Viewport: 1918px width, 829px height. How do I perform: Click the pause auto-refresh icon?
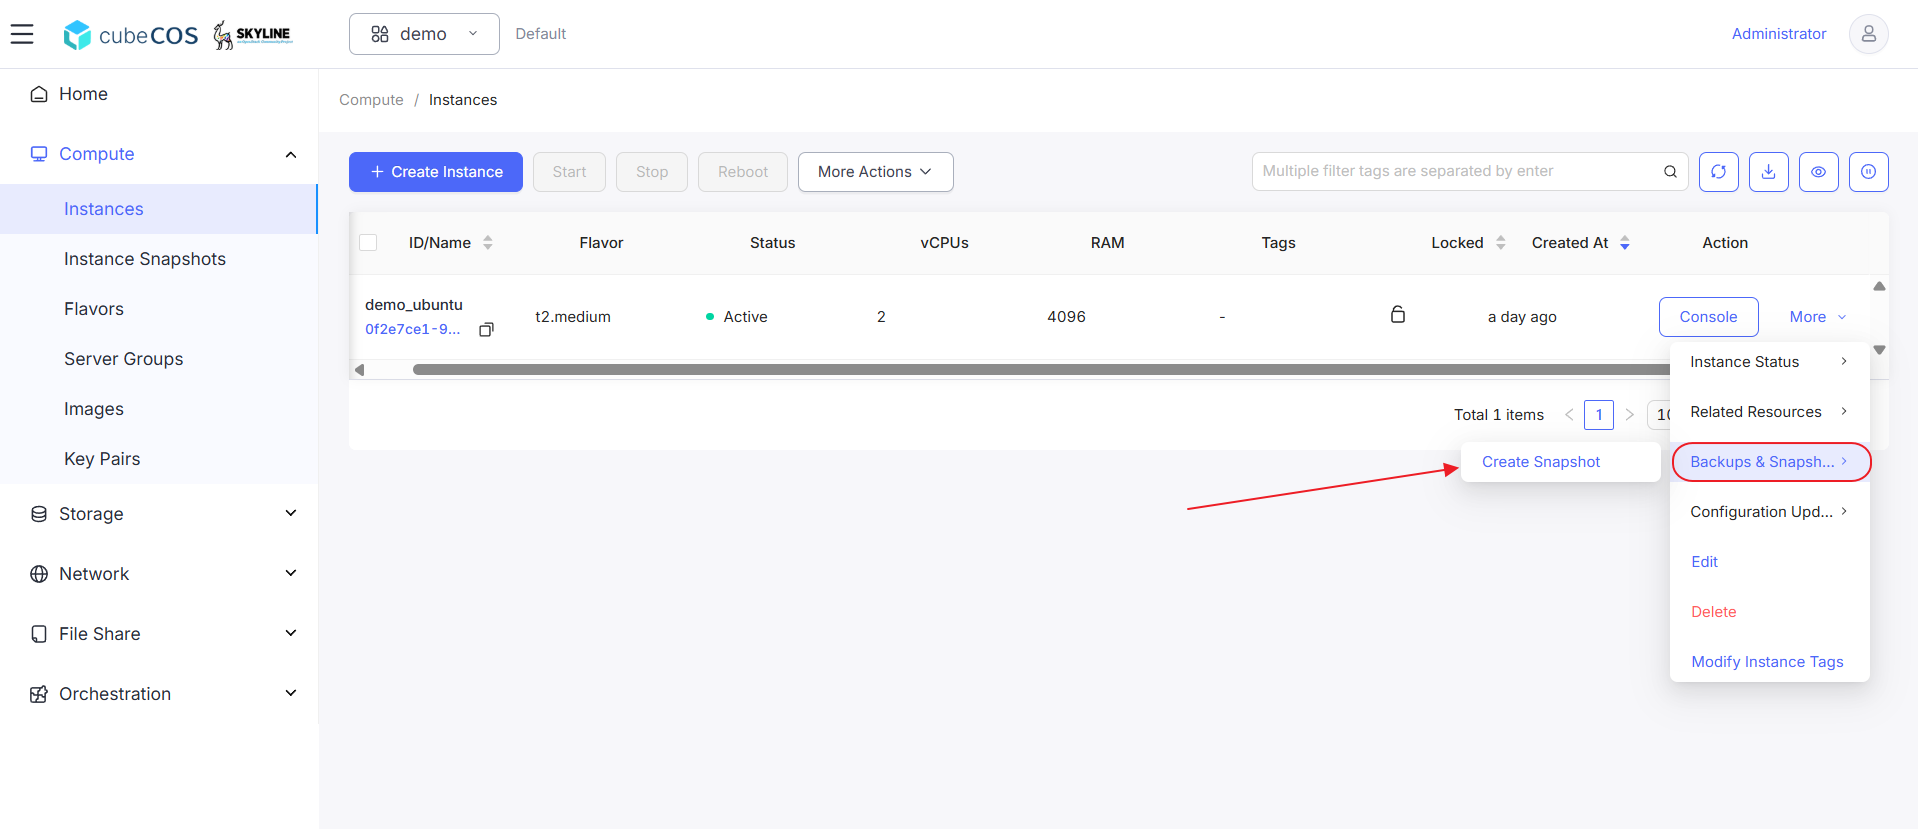(x=1868, y=172)
